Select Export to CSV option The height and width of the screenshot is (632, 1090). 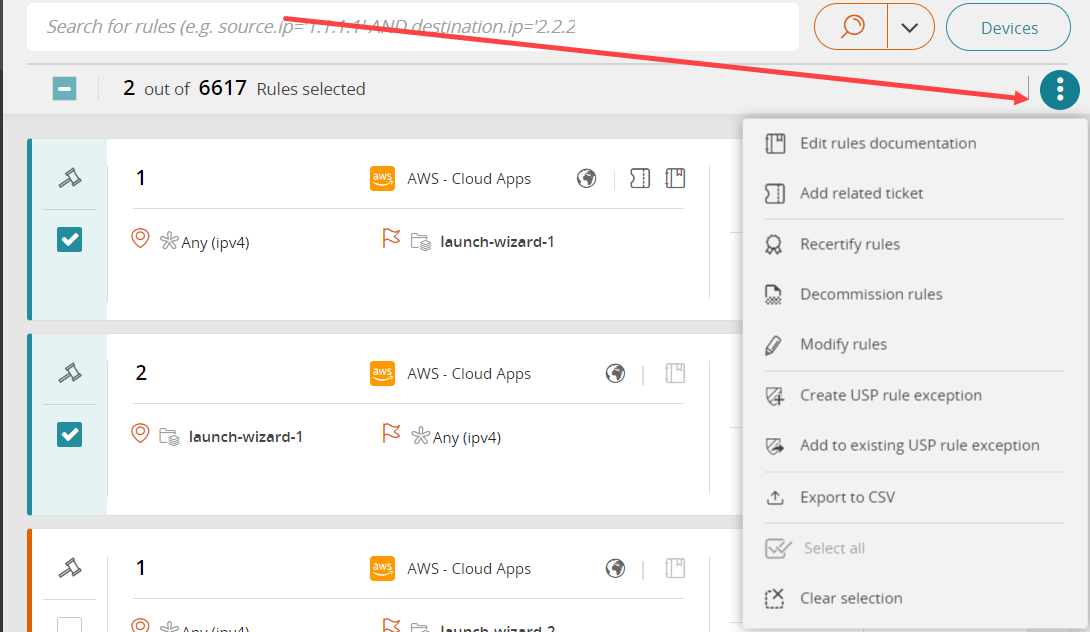[847, 497]
